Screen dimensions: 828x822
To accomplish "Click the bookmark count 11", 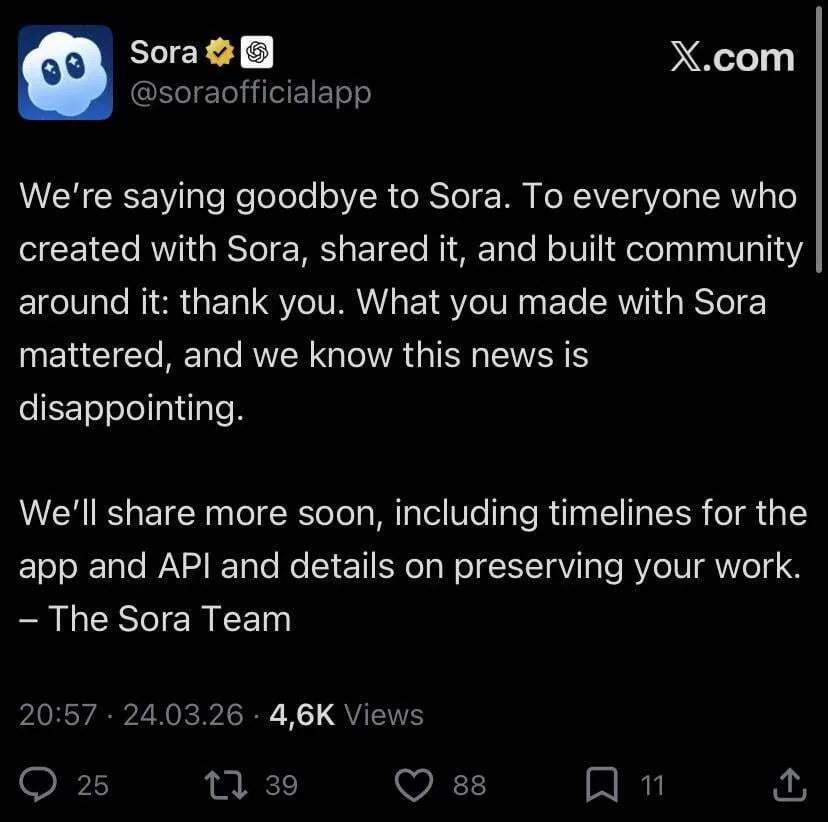I will (651, 786).
